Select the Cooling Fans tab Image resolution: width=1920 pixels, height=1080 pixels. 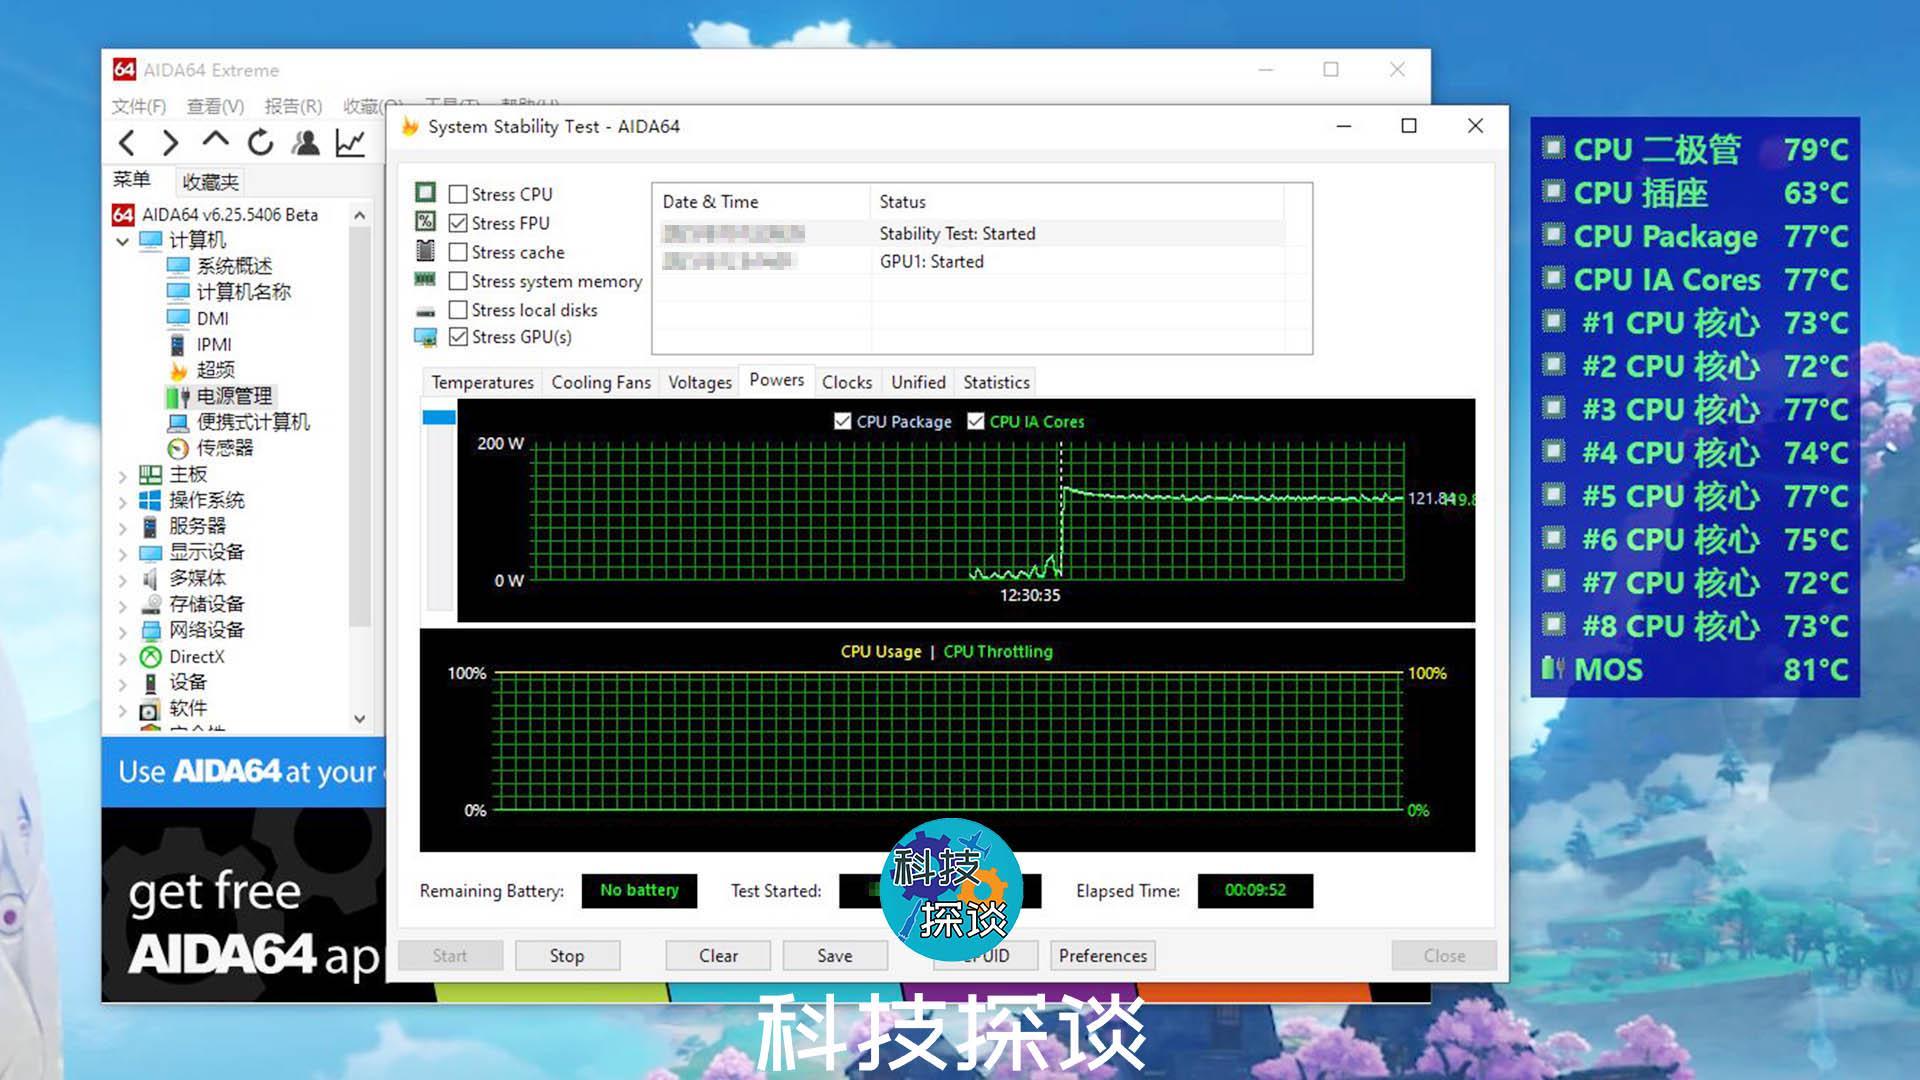pyautogui.click(x=600, y=381)
